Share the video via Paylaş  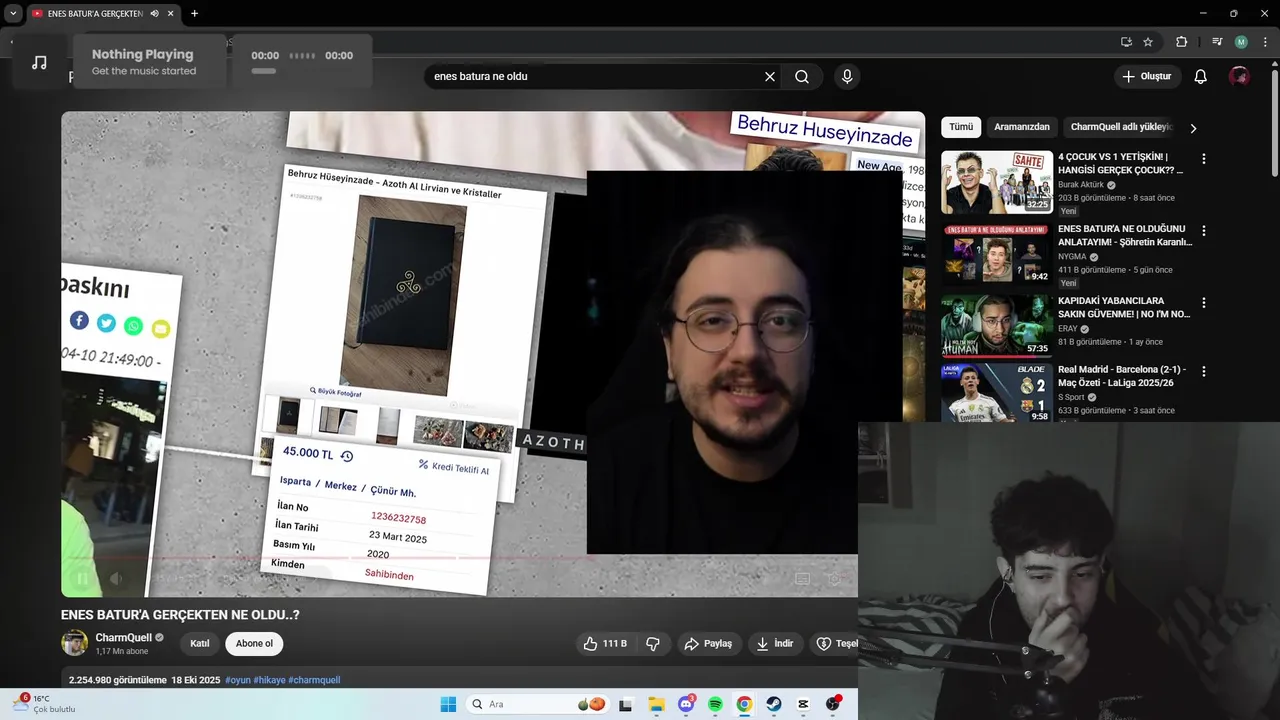point(708,644)
